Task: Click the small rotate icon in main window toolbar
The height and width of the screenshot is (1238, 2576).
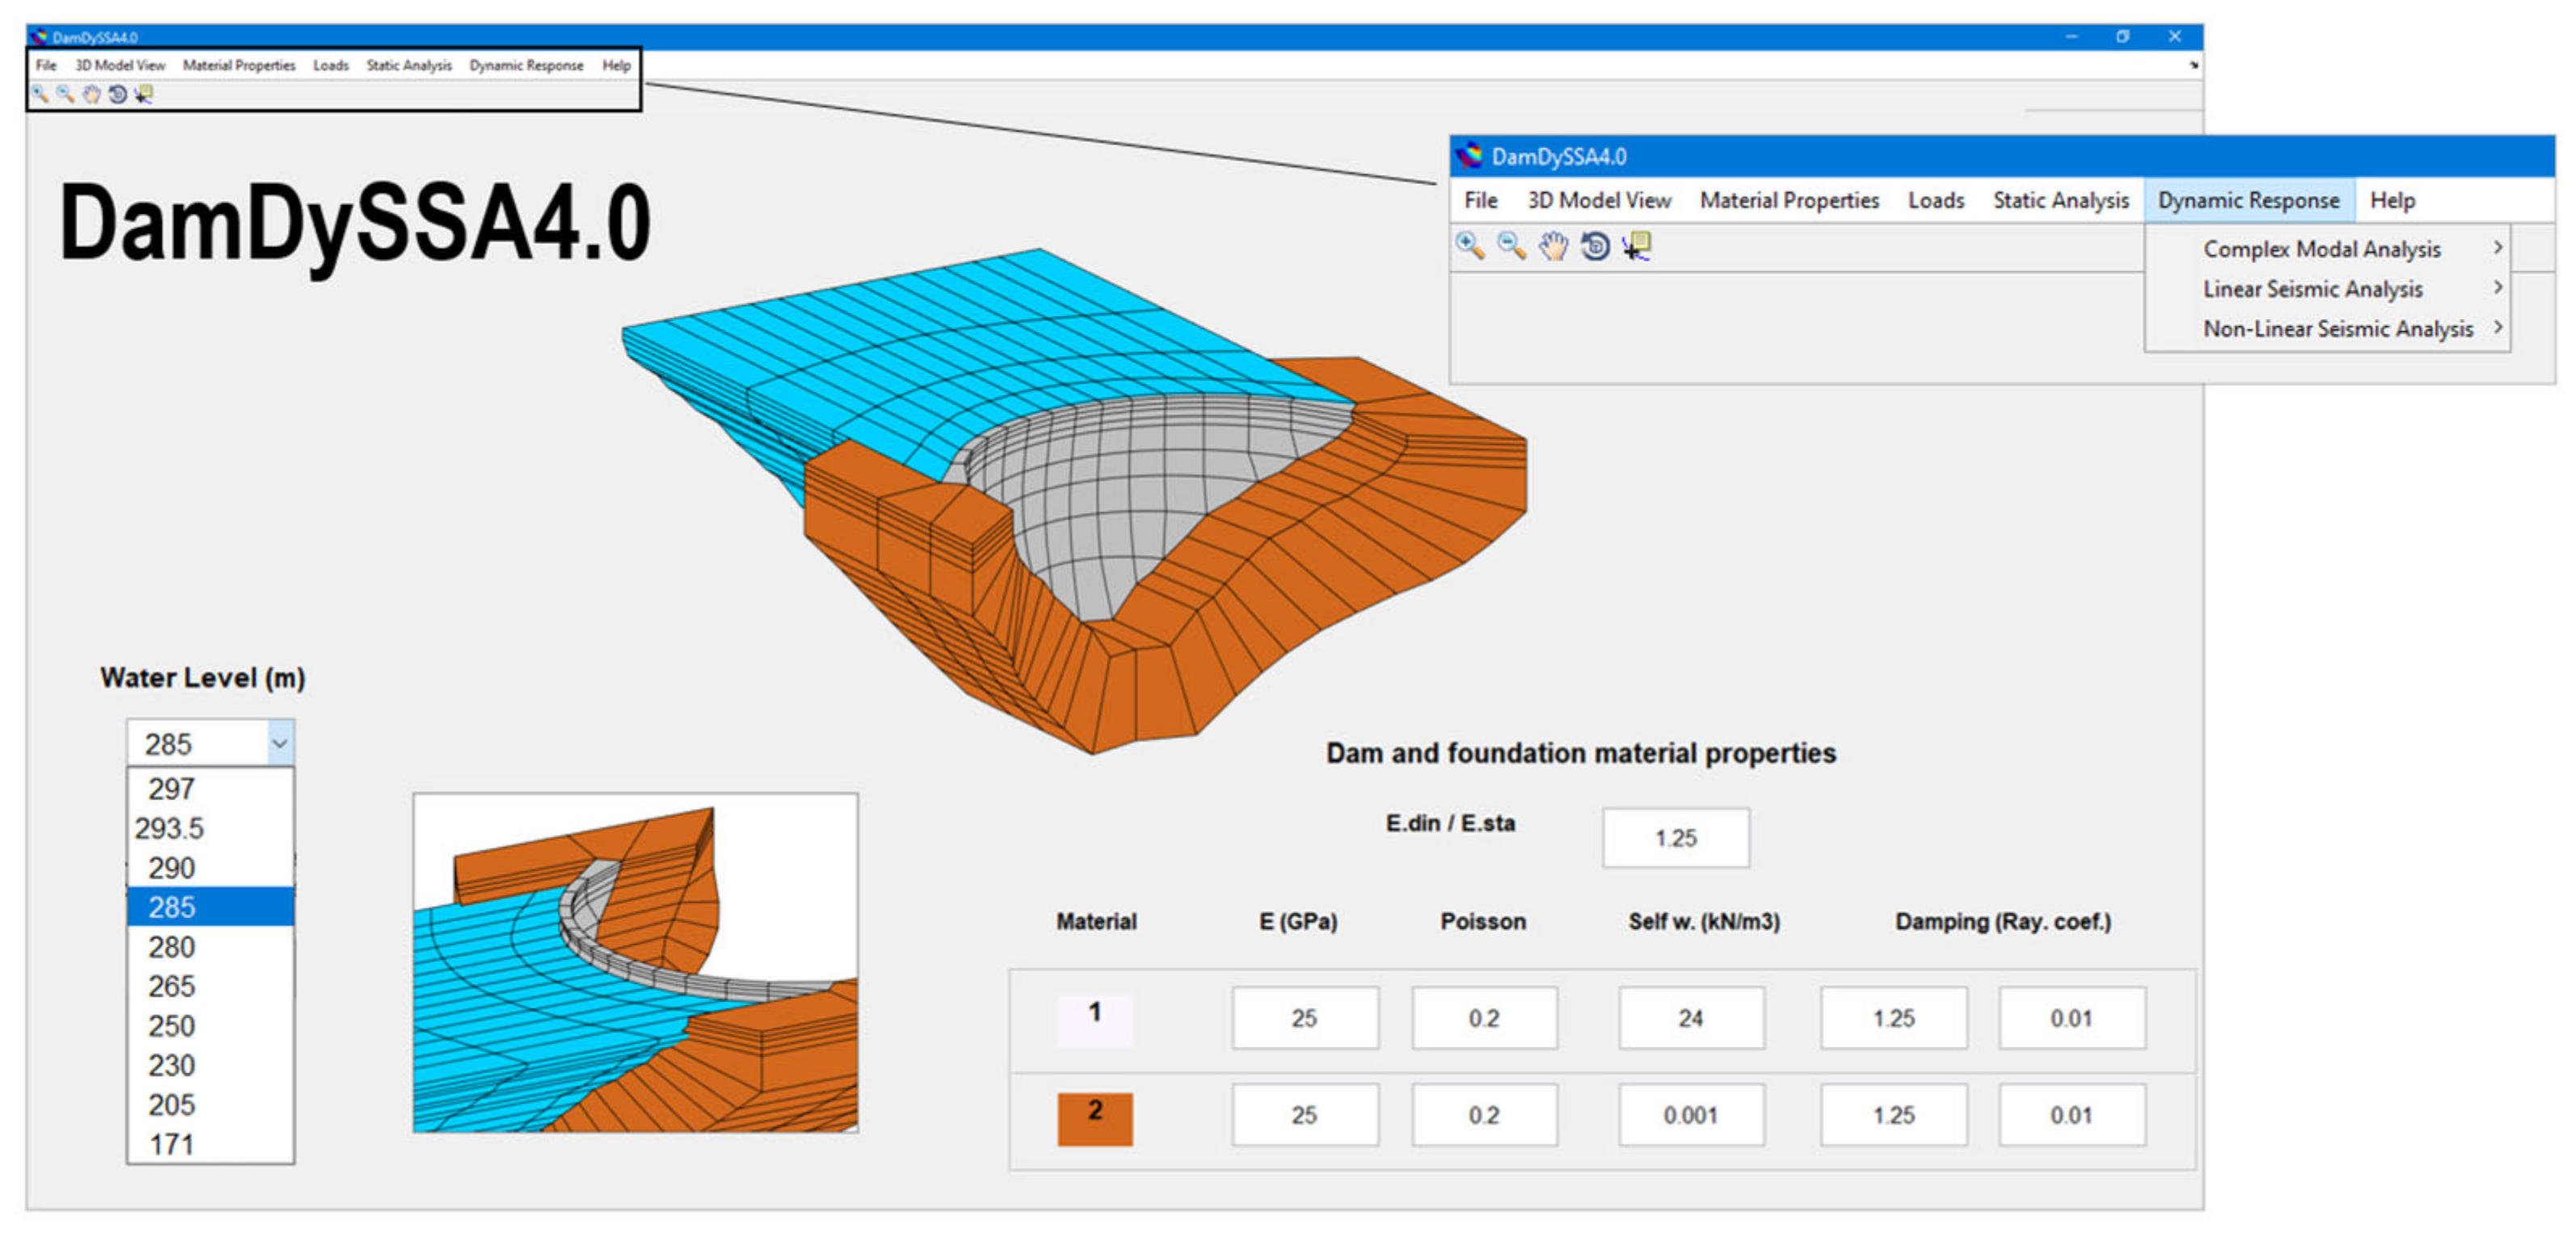Action: tap(117, 94)
